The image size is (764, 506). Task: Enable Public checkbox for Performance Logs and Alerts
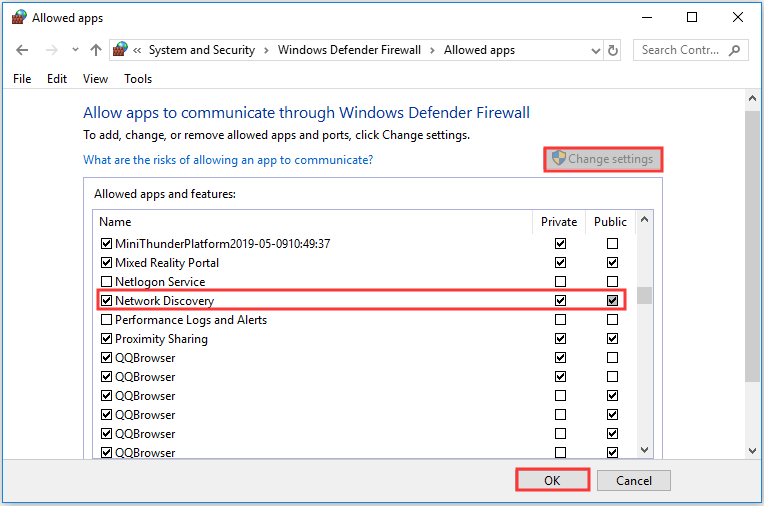pos(612,319)
